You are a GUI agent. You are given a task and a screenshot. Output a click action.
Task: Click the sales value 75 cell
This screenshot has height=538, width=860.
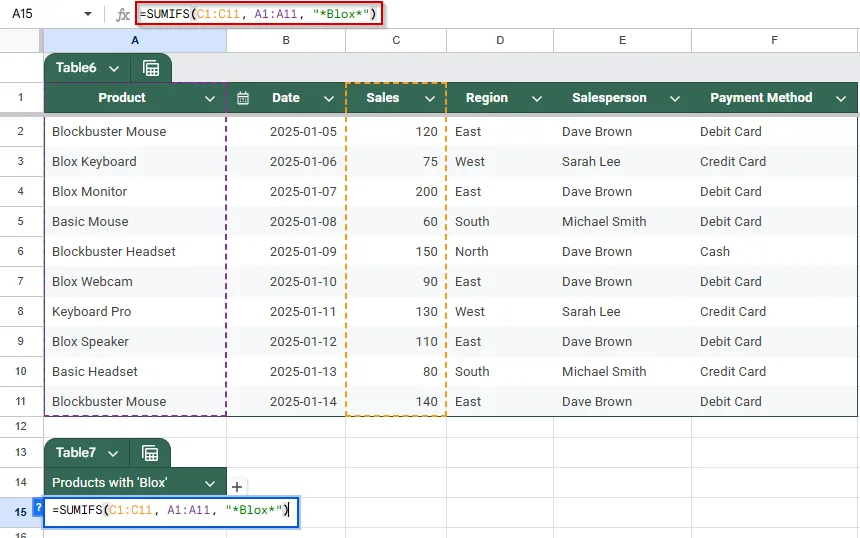(x=396, y=162)
